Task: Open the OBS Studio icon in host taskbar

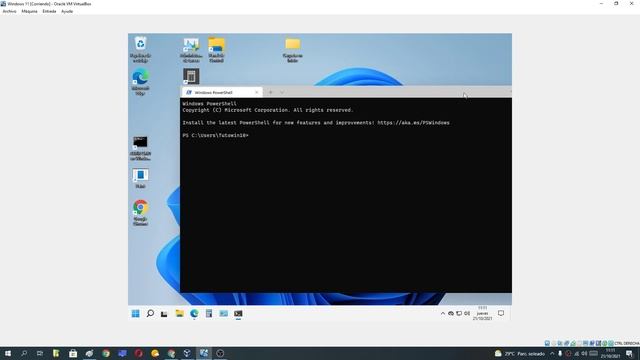Action: click(x=220, y=353)
